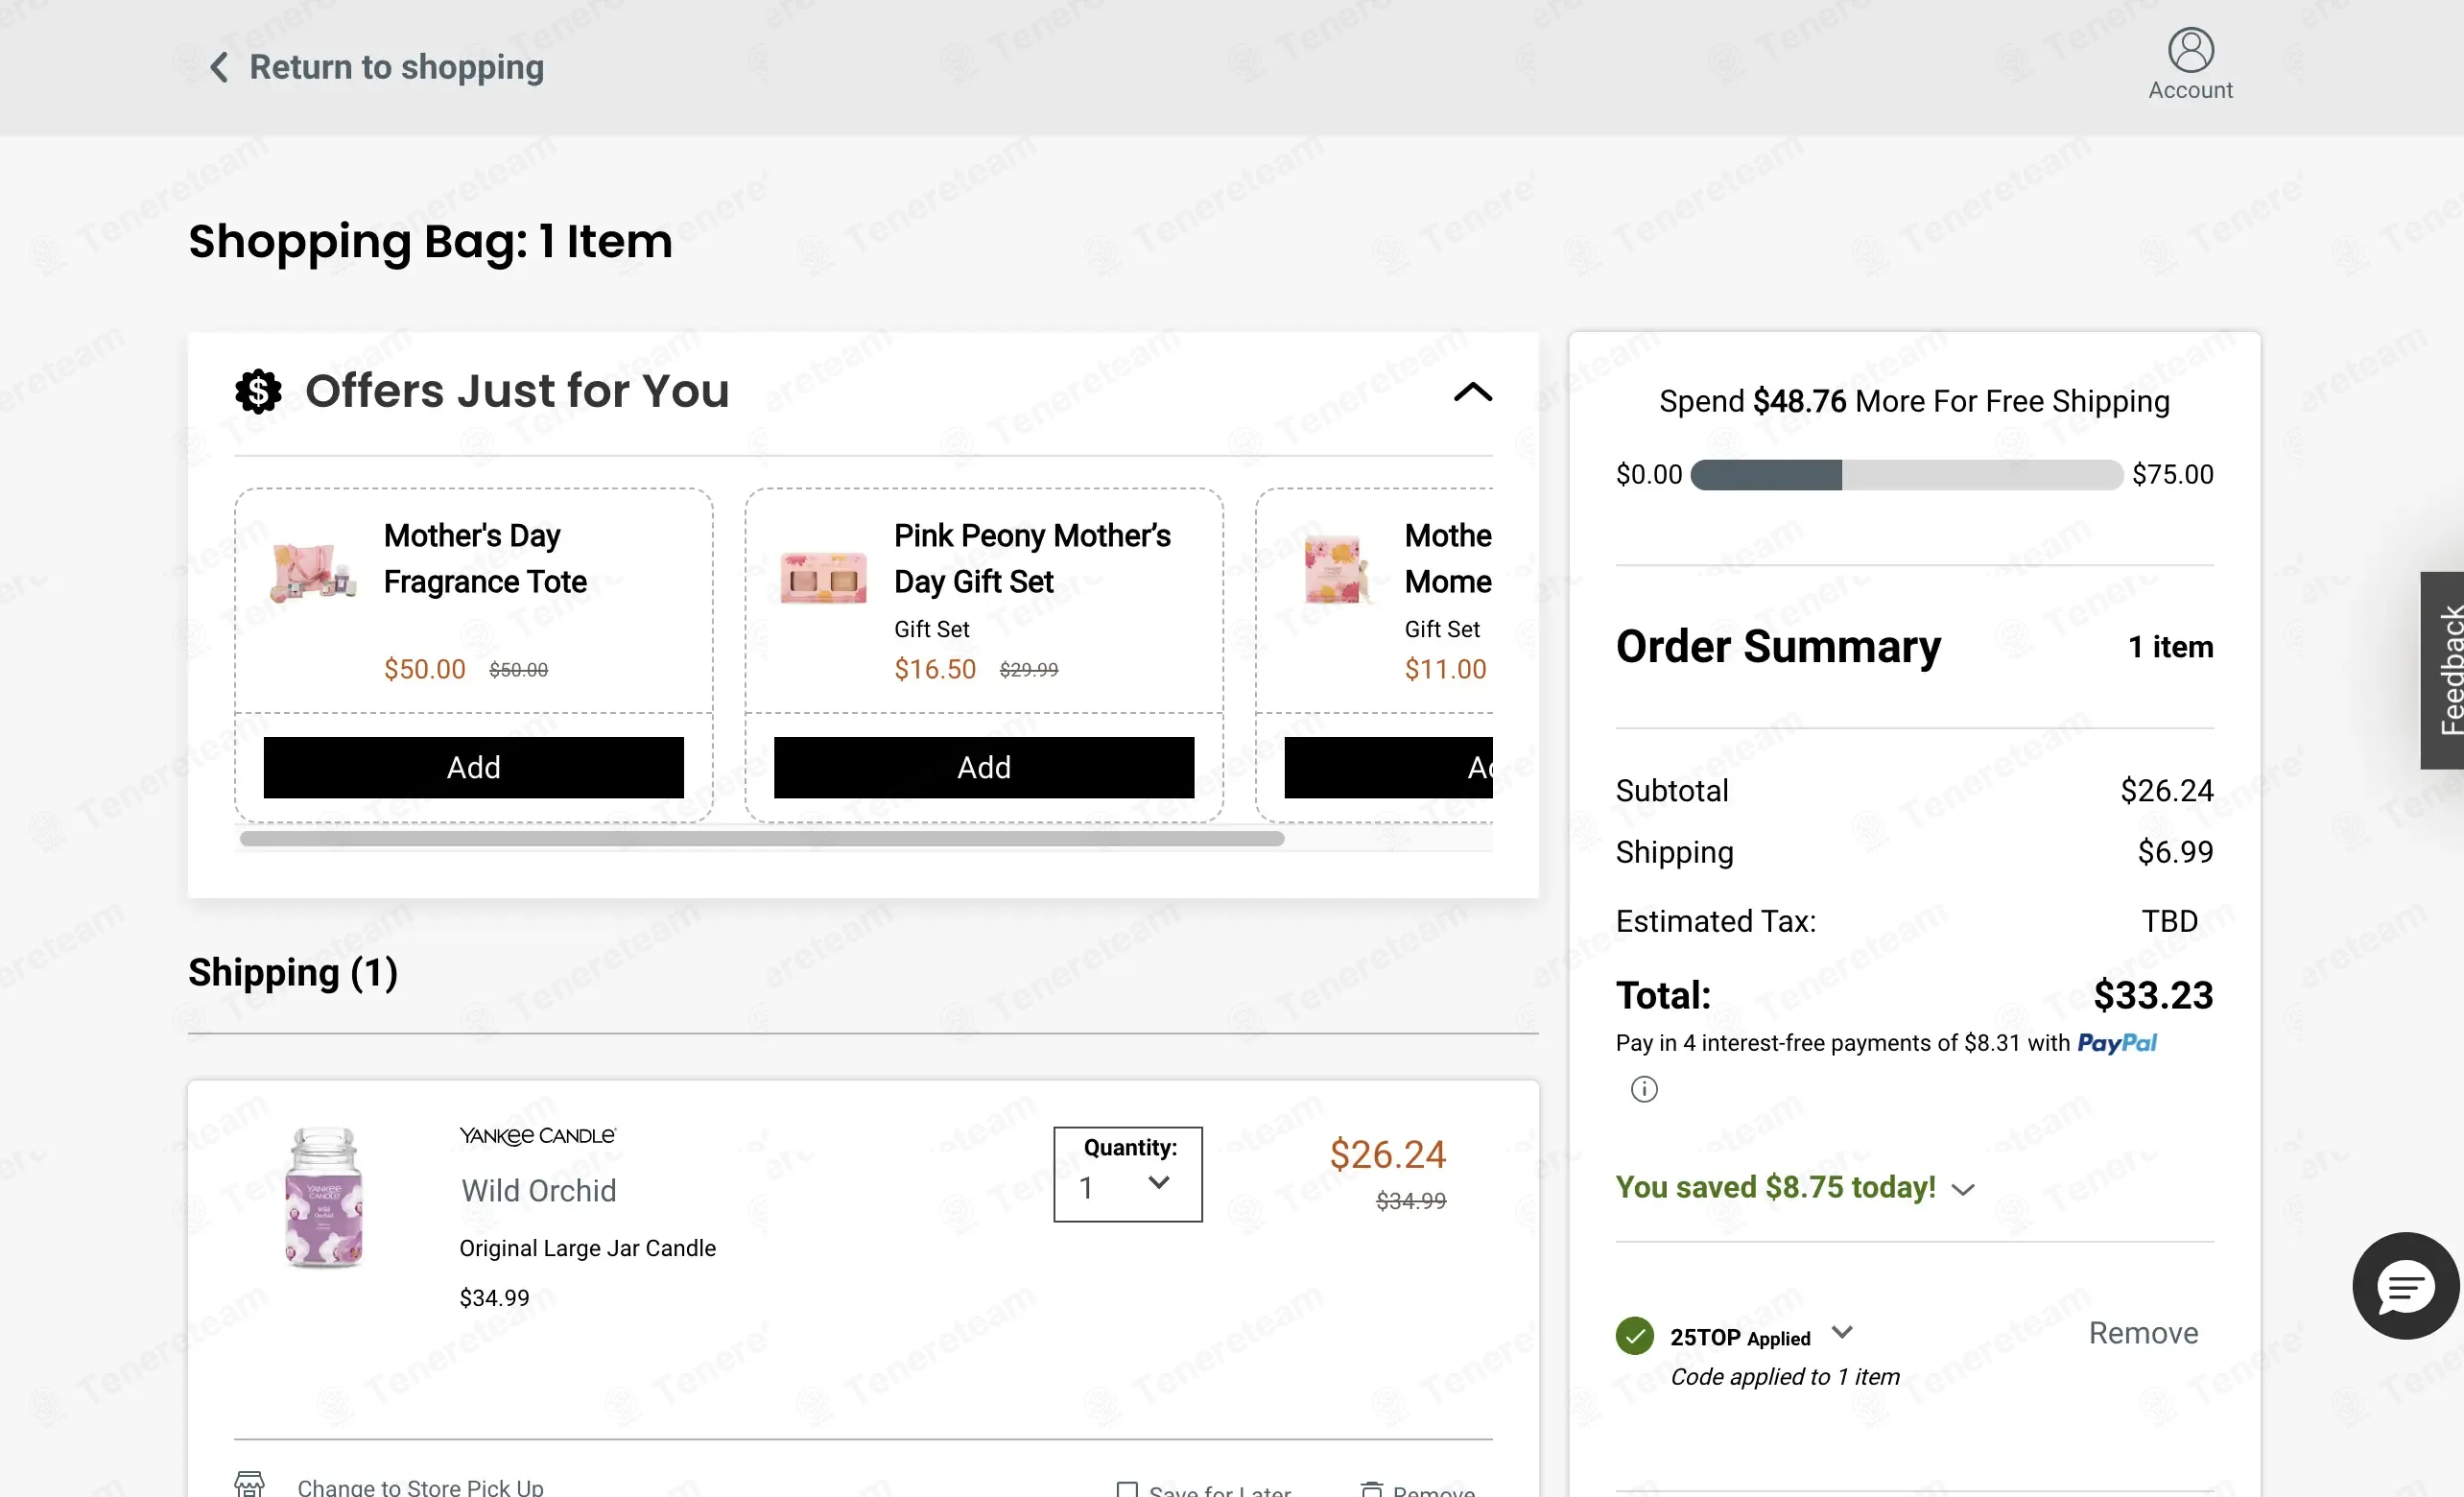Click the Shipping $6.99 value
The height and width of the screenshot is (1497, 2464).
[2175, 852]
